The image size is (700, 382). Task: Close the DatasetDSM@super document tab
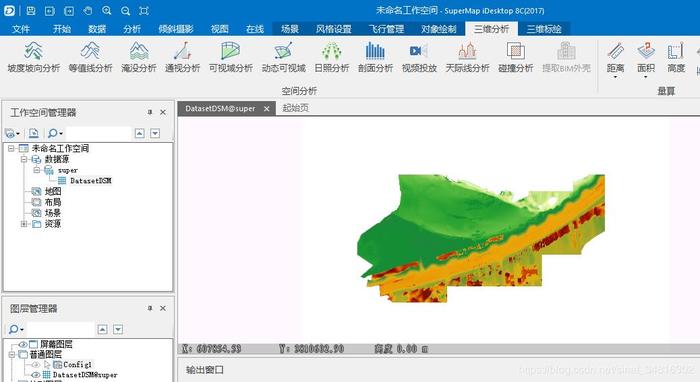tap(267, 108)
